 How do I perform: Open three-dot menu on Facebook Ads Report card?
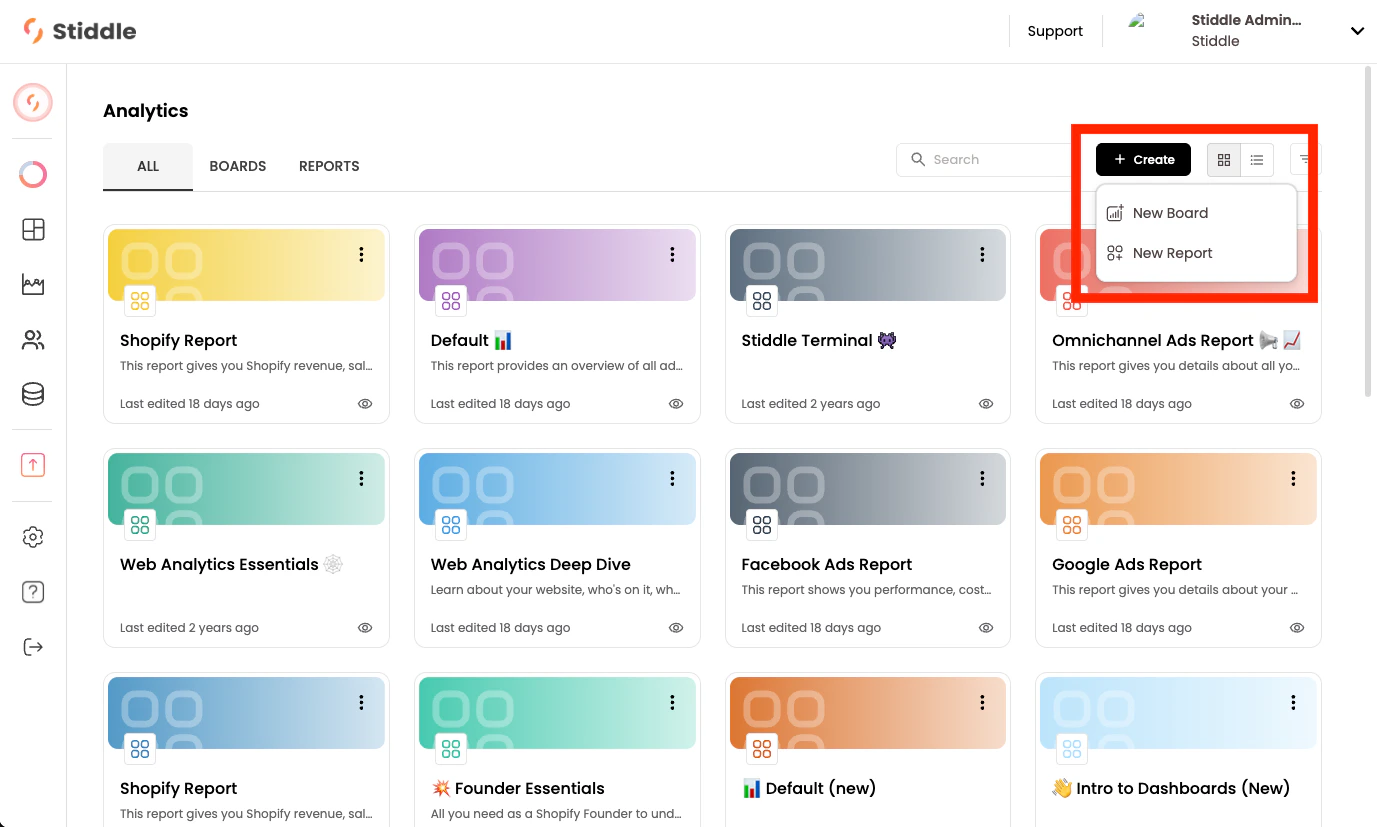click(x=983, y=479)
